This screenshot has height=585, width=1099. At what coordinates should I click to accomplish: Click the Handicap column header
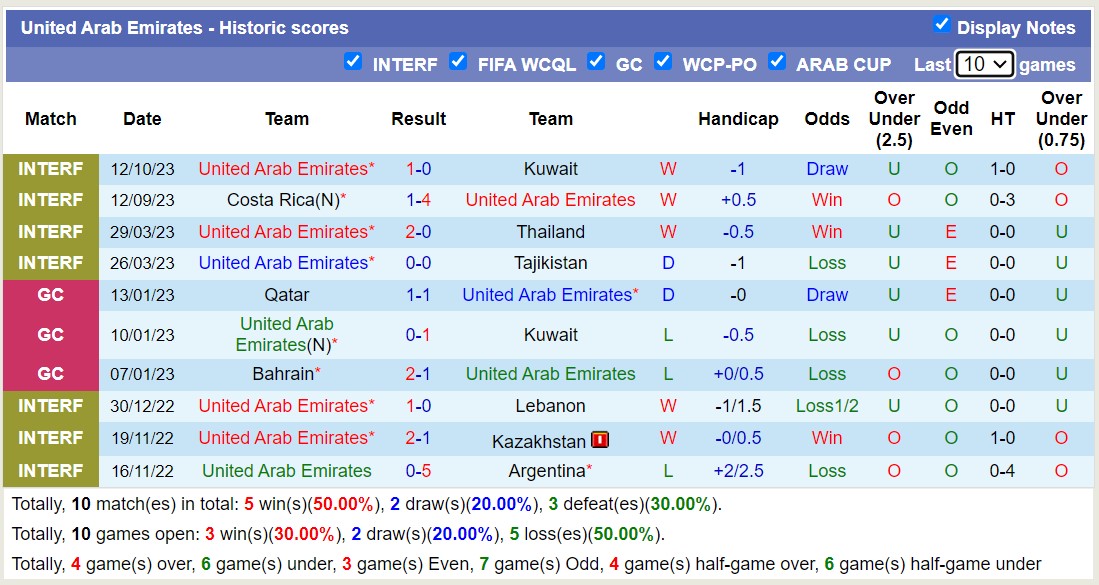[738, 119]
